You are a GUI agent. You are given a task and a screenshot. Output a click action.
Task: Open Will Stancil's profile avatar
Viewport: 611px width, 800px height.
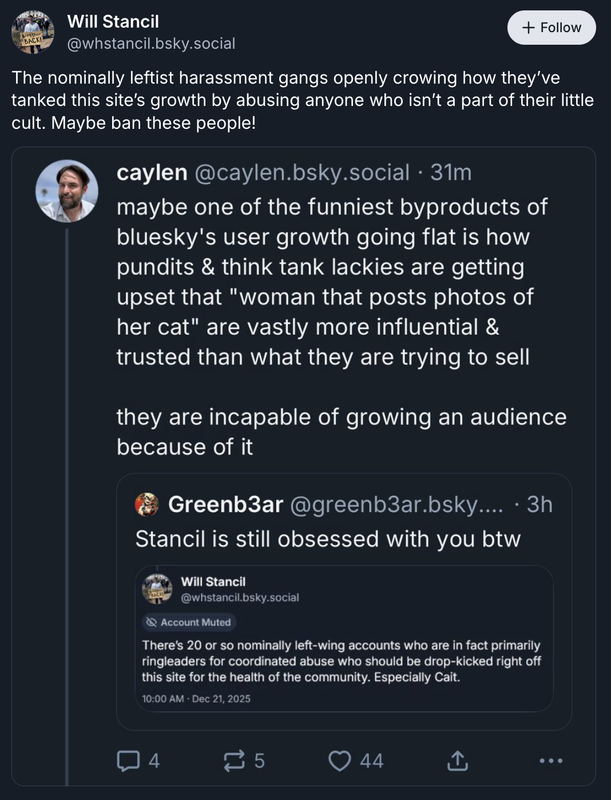(x=32, y=32)
